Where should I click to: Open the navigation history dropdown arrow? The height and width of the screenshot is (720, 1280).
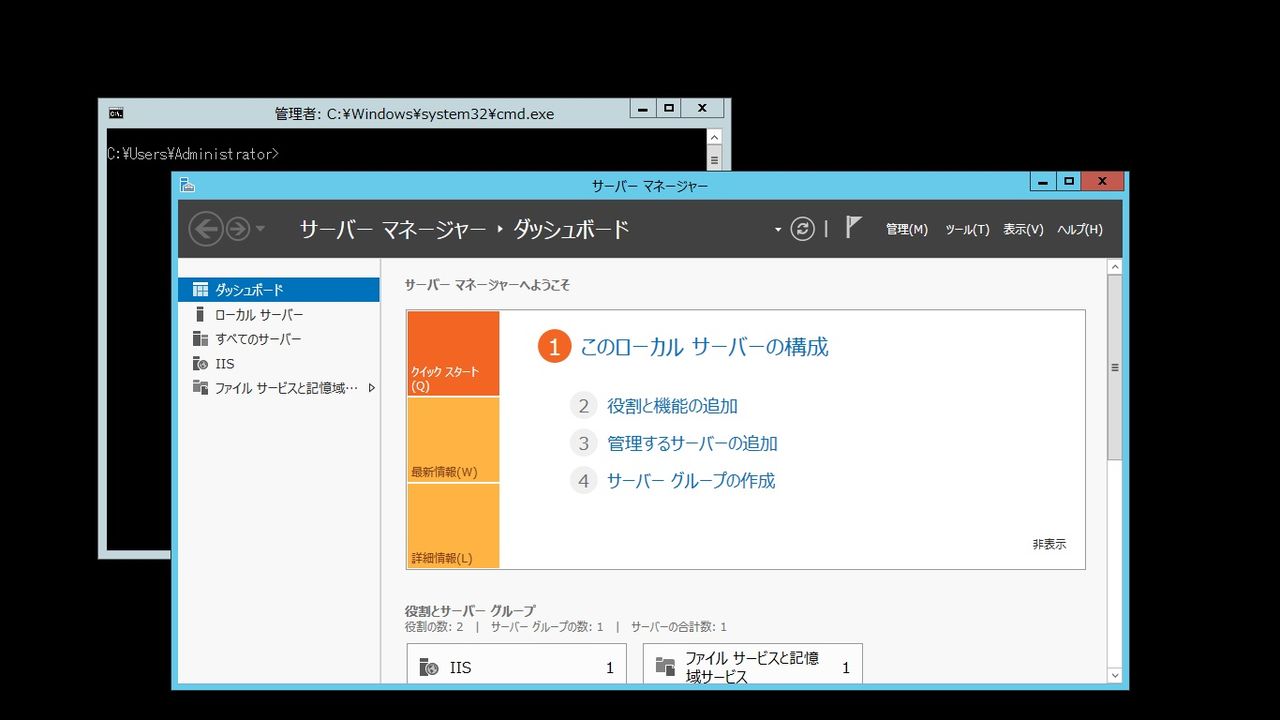tap(261, 229)
